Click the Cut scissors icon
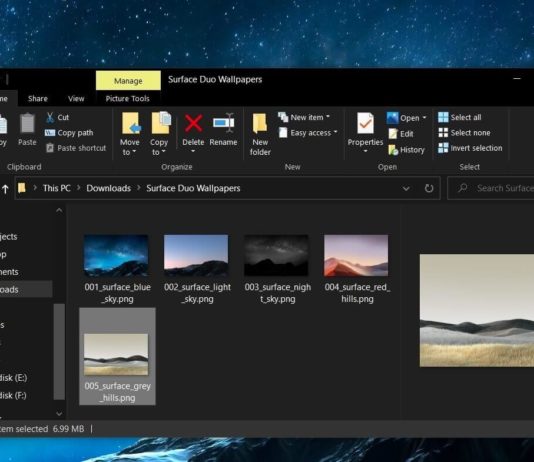 tap(50, 117)
